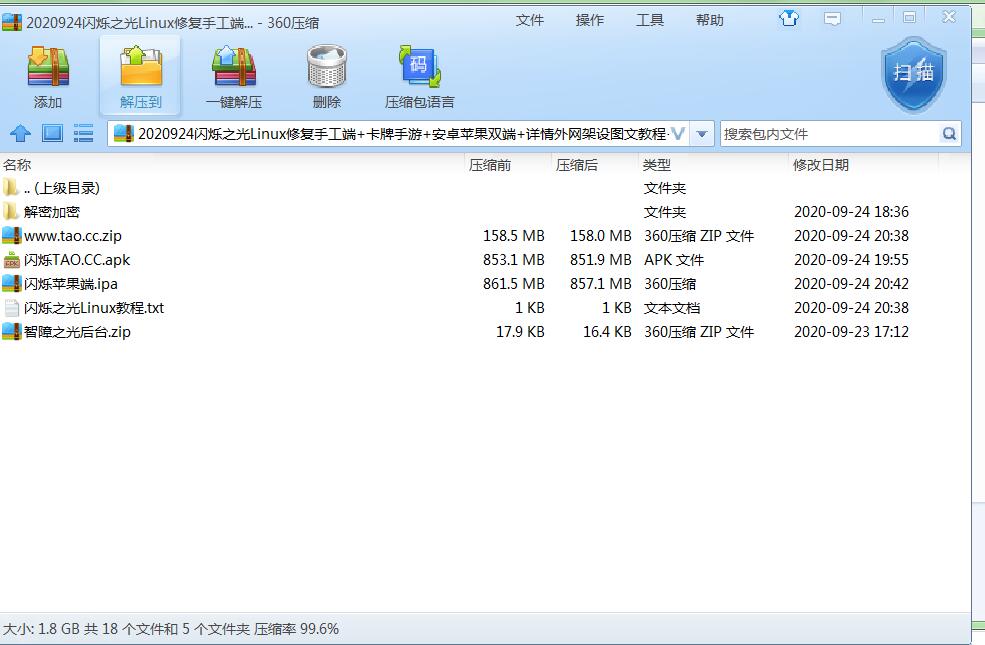Open the 文件 (File) menu
The width and height of the screenshot is (985, 645).
tap(529, 20)
